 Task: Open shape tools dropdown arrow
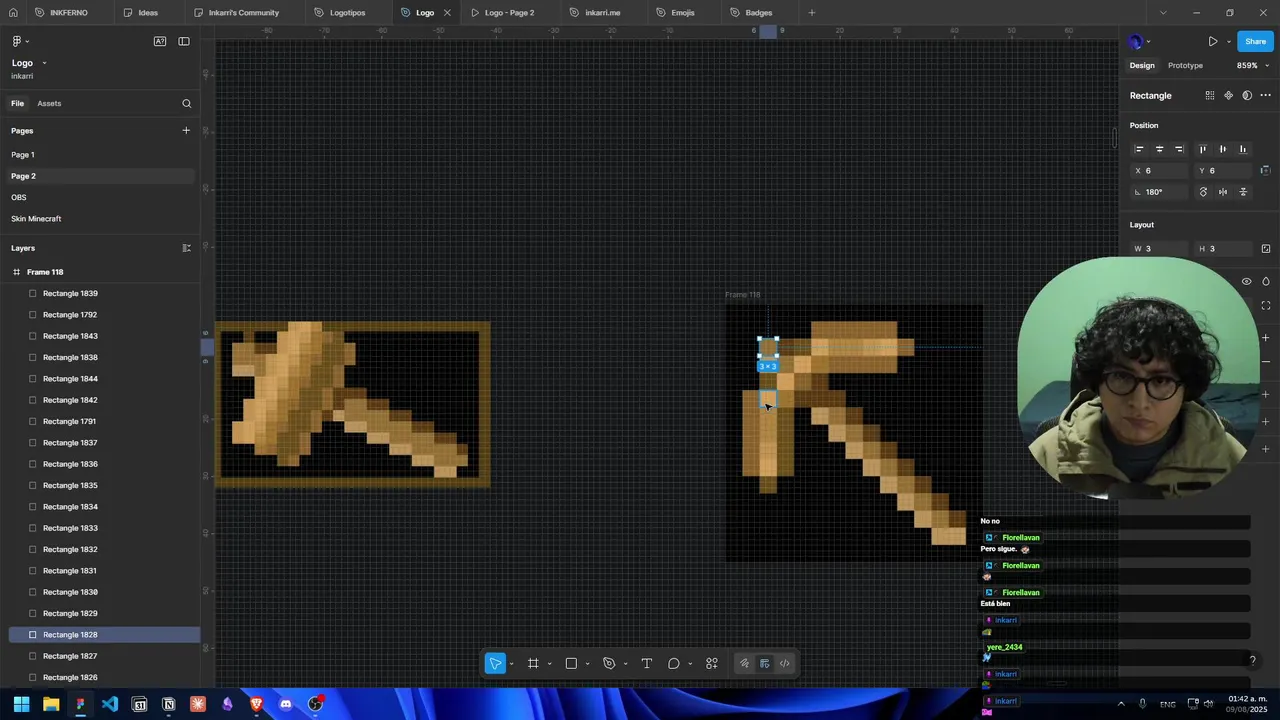[x=587, y=664]
